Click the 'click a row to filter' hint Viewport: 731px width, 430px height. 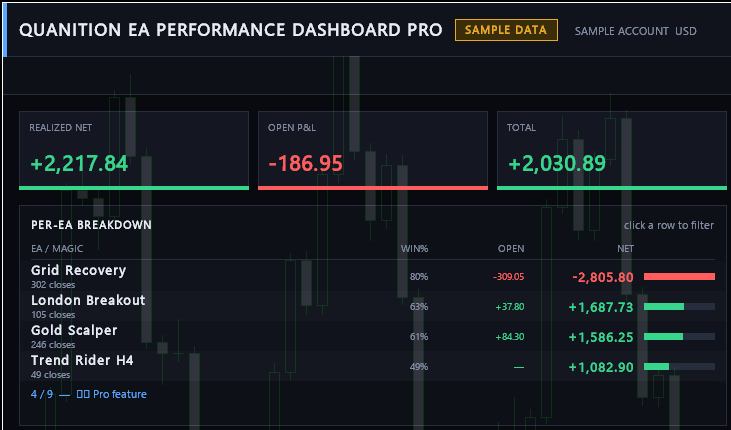[x=669, y=225]
